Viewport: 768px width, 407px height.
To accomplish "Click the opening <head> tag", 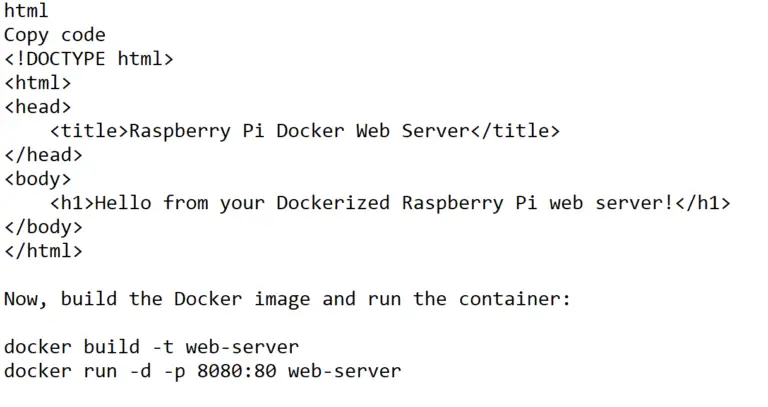I will 38,107.
